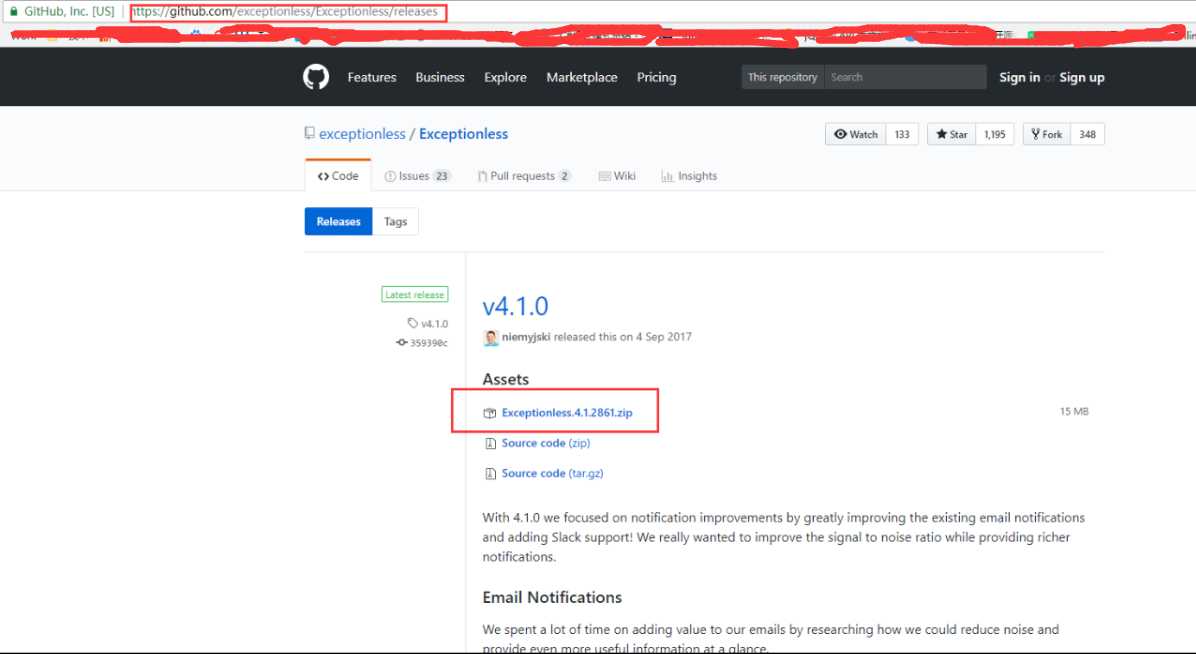The width and height of the screenshot is (1196, 654).
Task: Open the 1,195 stargazers count
Action: tap(995, 134)
